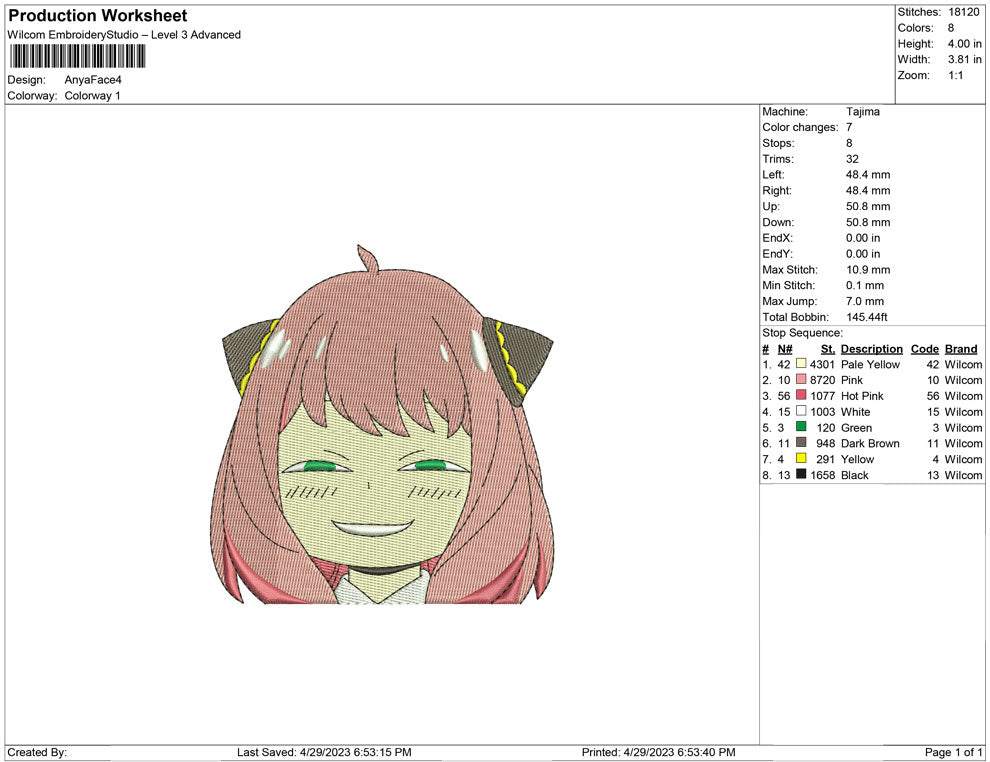Viewport: 990px width, 762px height.
Task: Click the Pale Yellow color swatch
Action: tap(801, 364)
